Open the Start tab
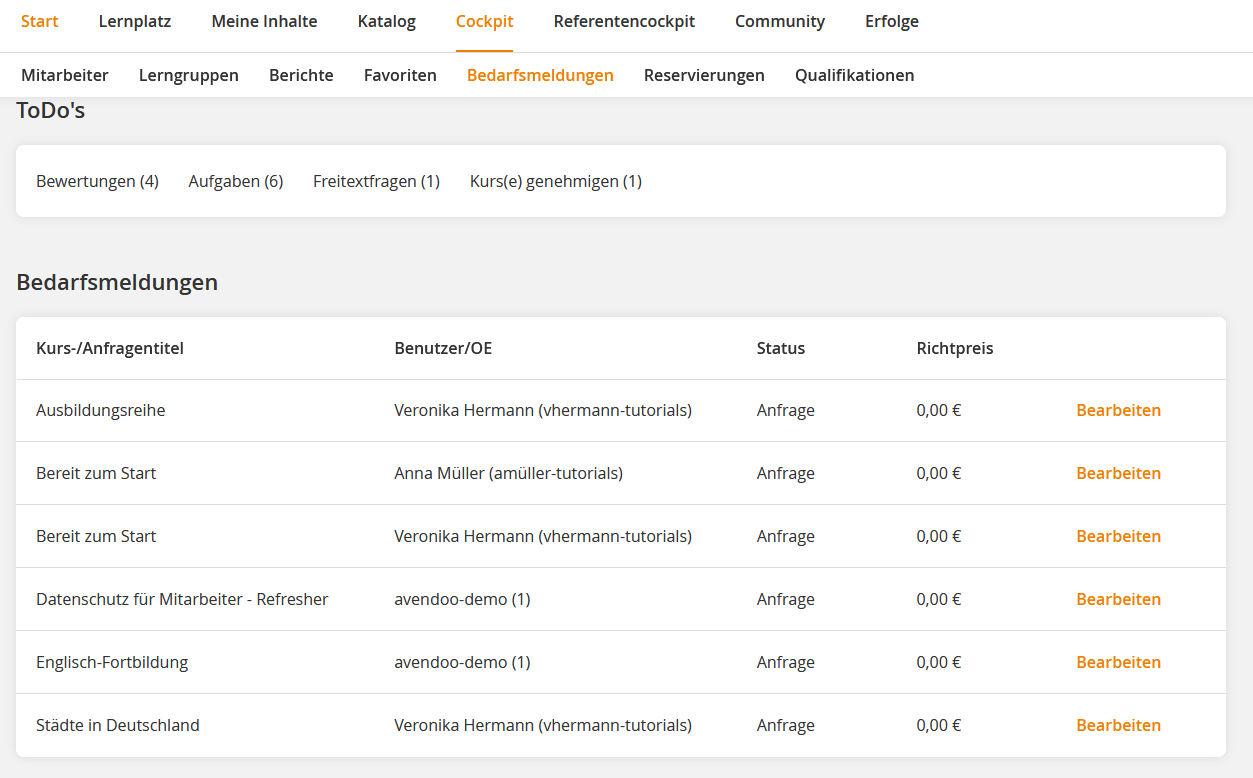The width and height of the screenshot is (1253, 778). pyautogui.click(x=39, y=21)
